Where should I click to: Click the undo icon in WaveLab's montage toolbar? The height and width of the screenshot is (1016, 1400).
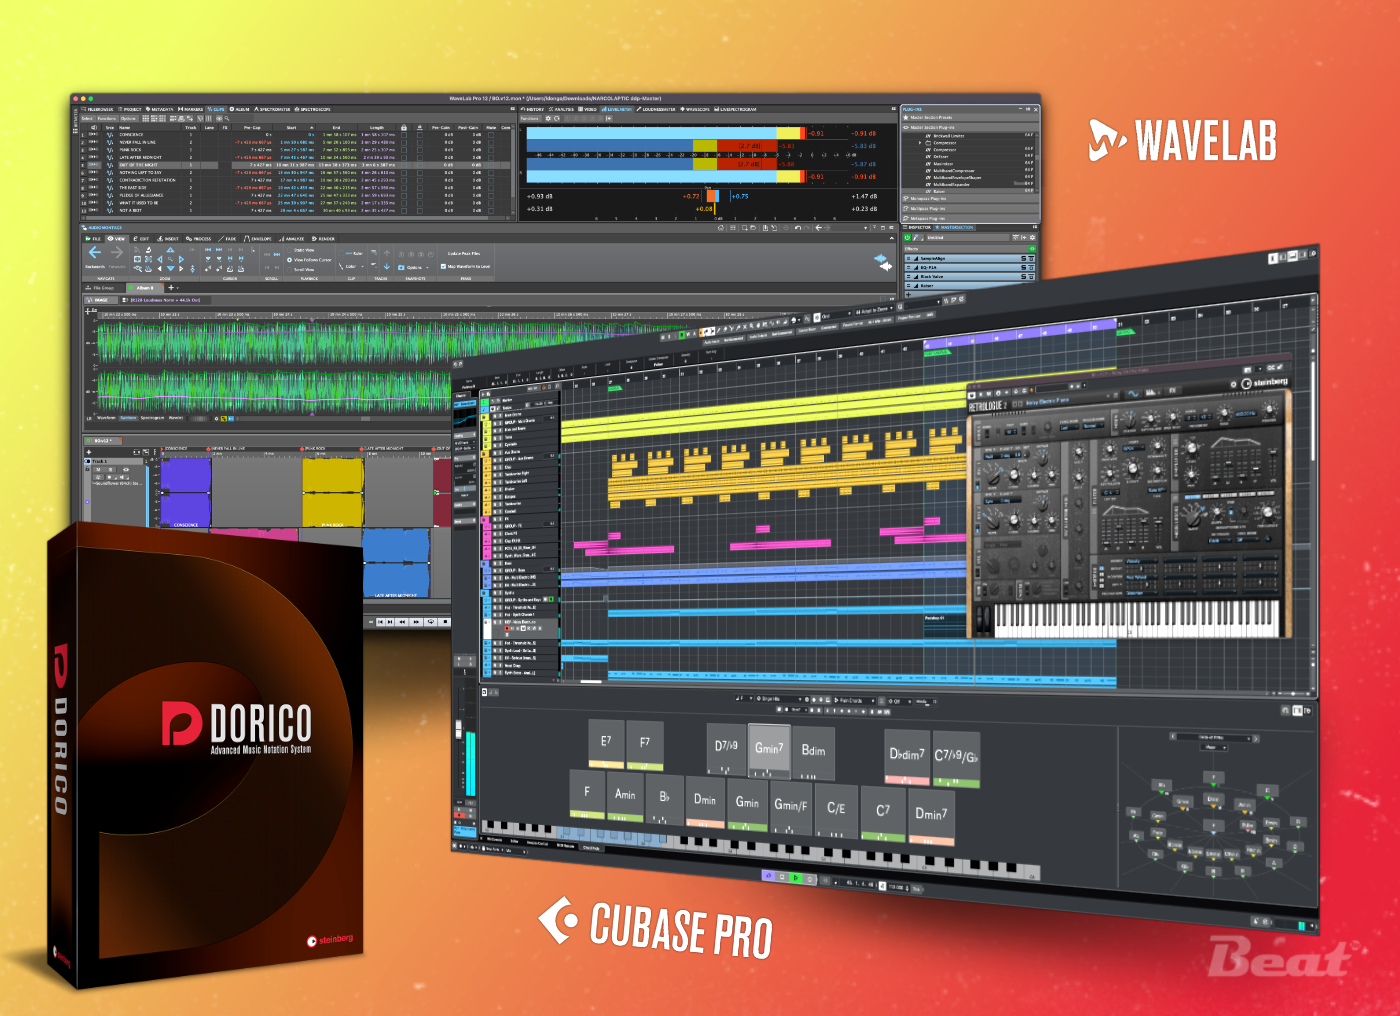pos(798,228)
